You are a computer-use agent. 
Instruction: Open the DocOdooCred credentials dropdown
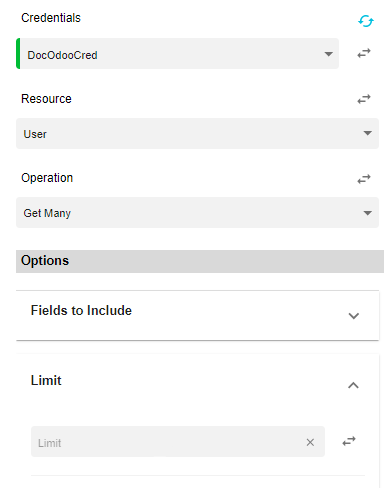click(177, 54)
